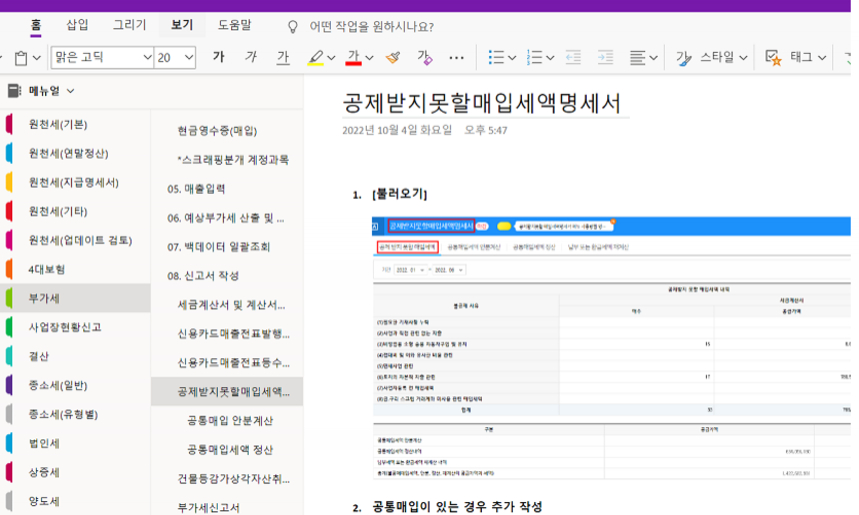The width and height of the screenshot is (859, 515).
Task: Open the 4대보험 section
Action: (x=76, y=270)
